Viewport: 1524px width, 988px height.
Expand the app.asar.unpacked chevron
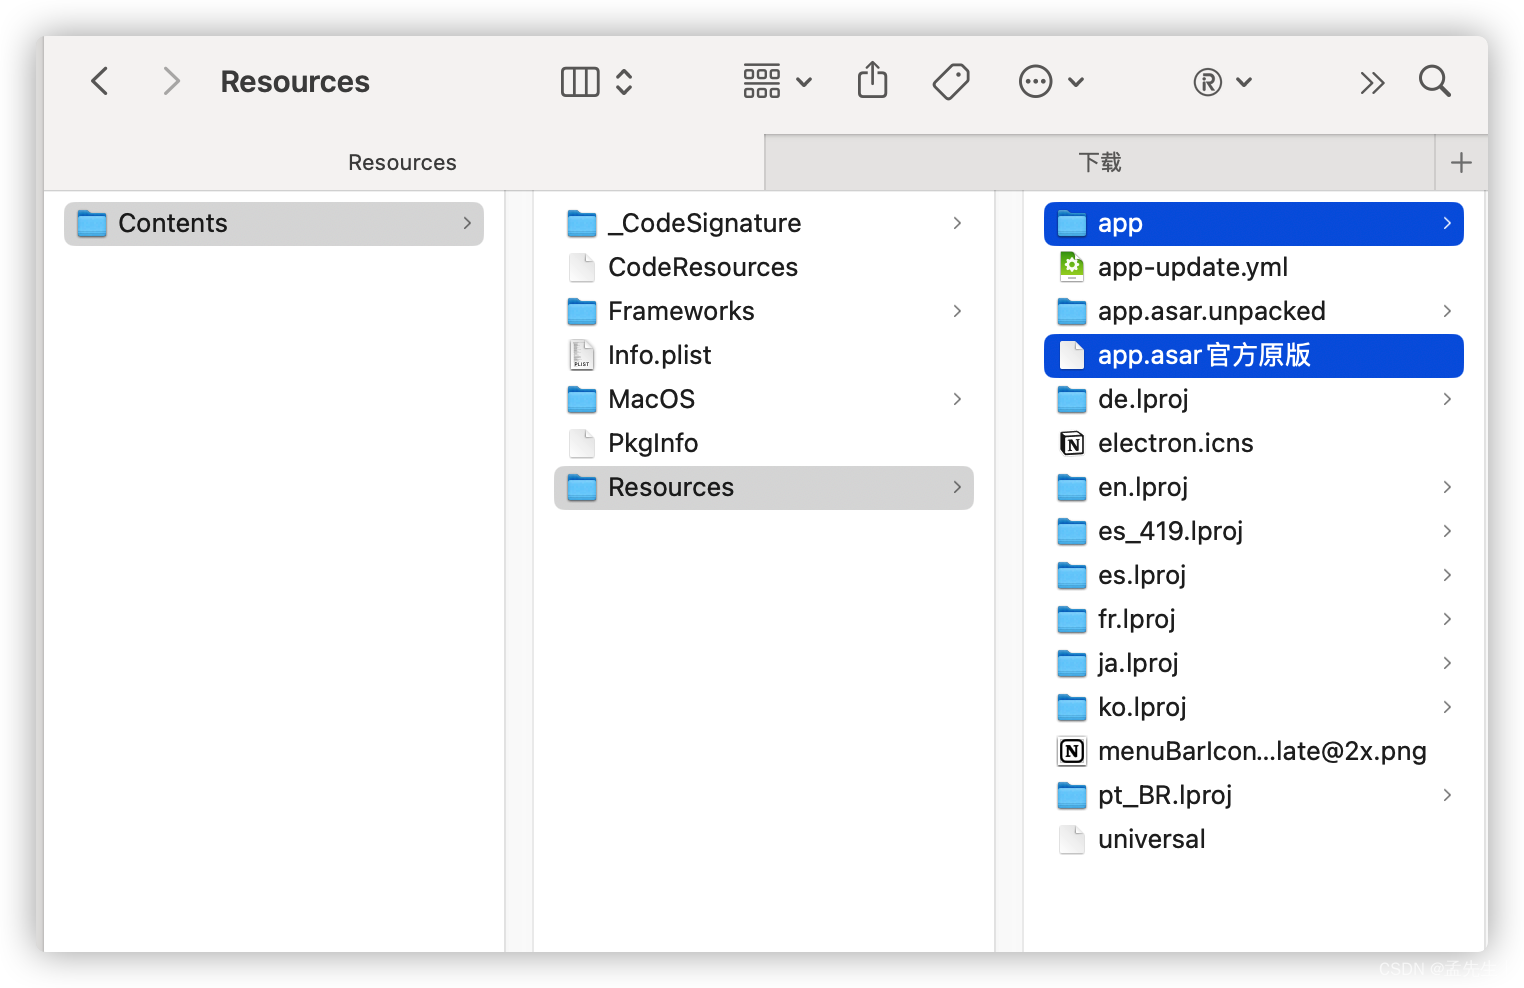(1447, 311)
